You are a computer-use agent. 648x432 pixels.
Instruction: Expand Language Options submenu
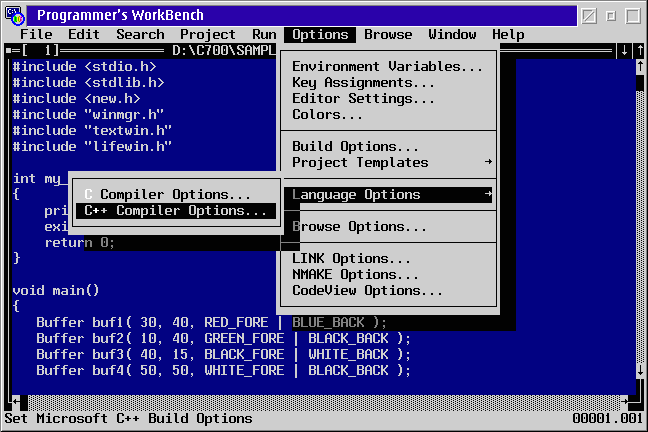388,194
